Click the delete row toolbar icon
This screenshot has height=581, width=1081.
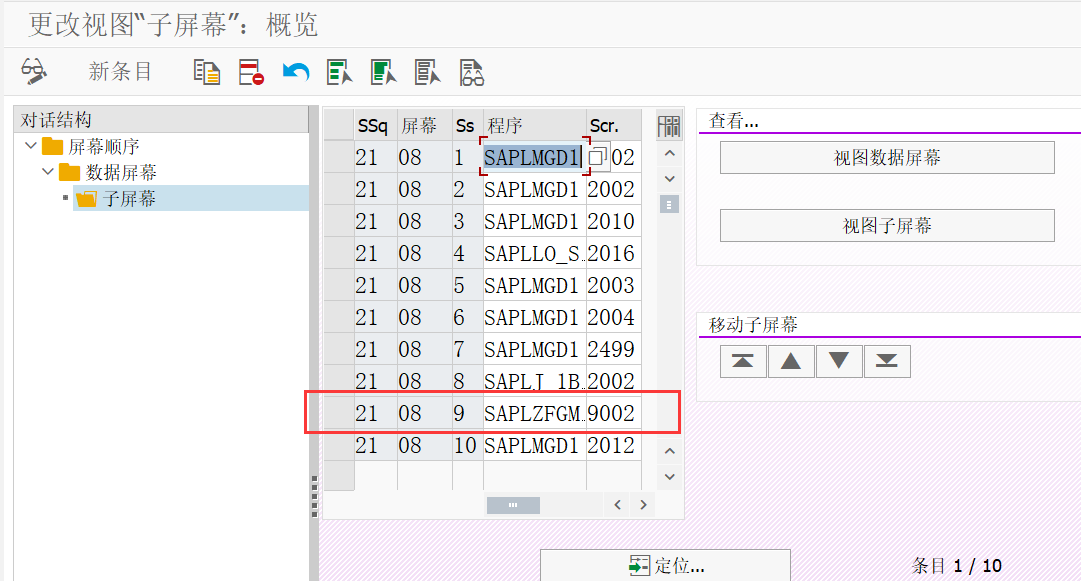[251, 72]
